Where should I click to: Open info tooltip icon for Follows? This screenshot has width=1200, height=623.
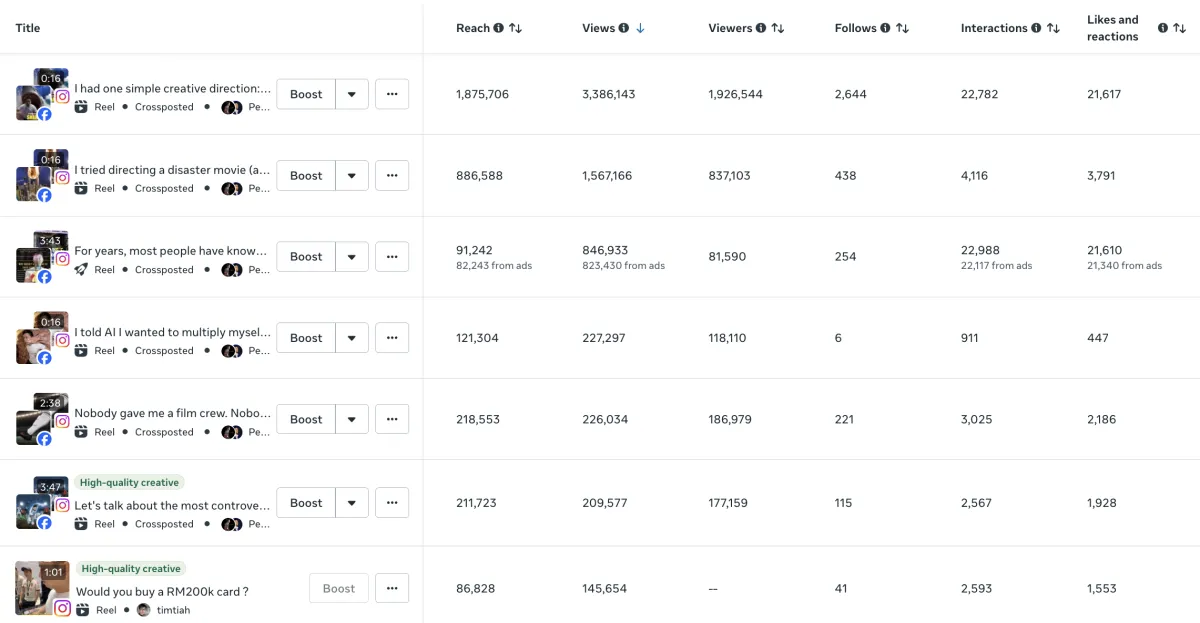point(886,28)
